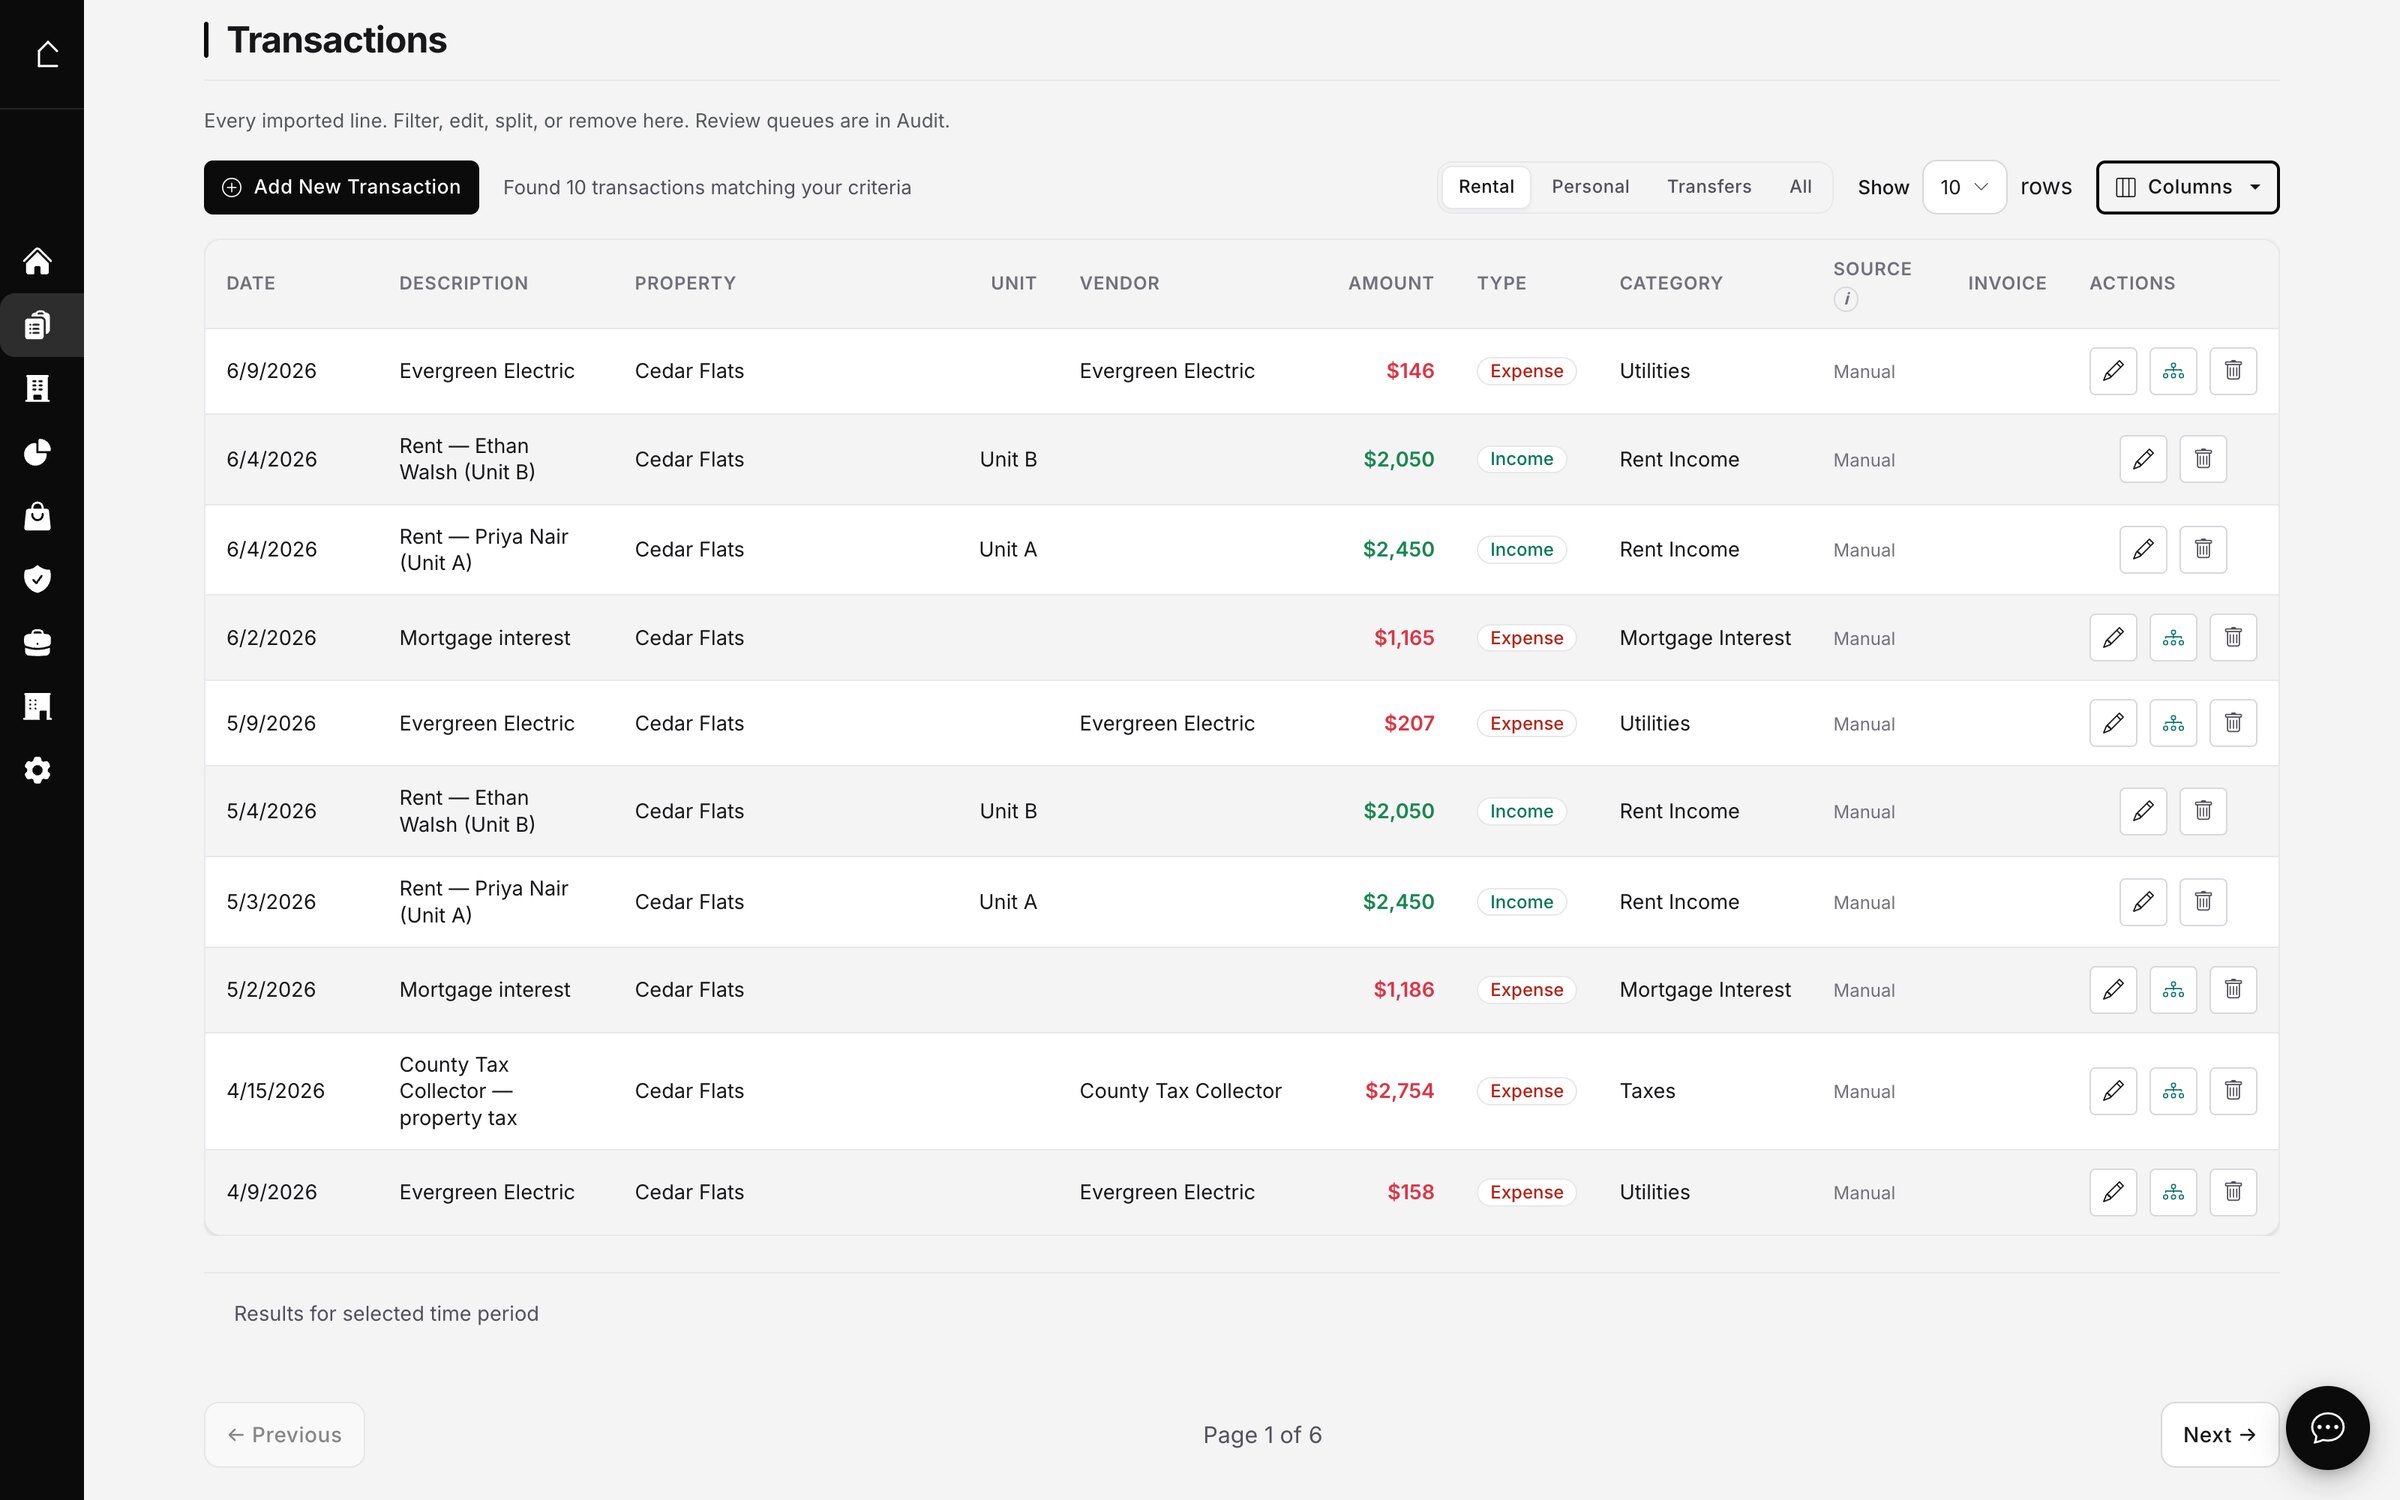Open the transactions documents sidebar icon
Image resolution: width=2400 pixels, height=1500 pixels.
point(38,325)
